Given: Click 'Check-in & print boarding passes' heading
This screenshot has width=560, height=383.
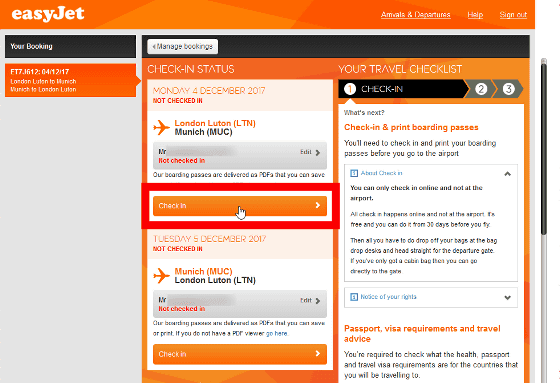Looking at the screenshot, I should click(411, 128).
